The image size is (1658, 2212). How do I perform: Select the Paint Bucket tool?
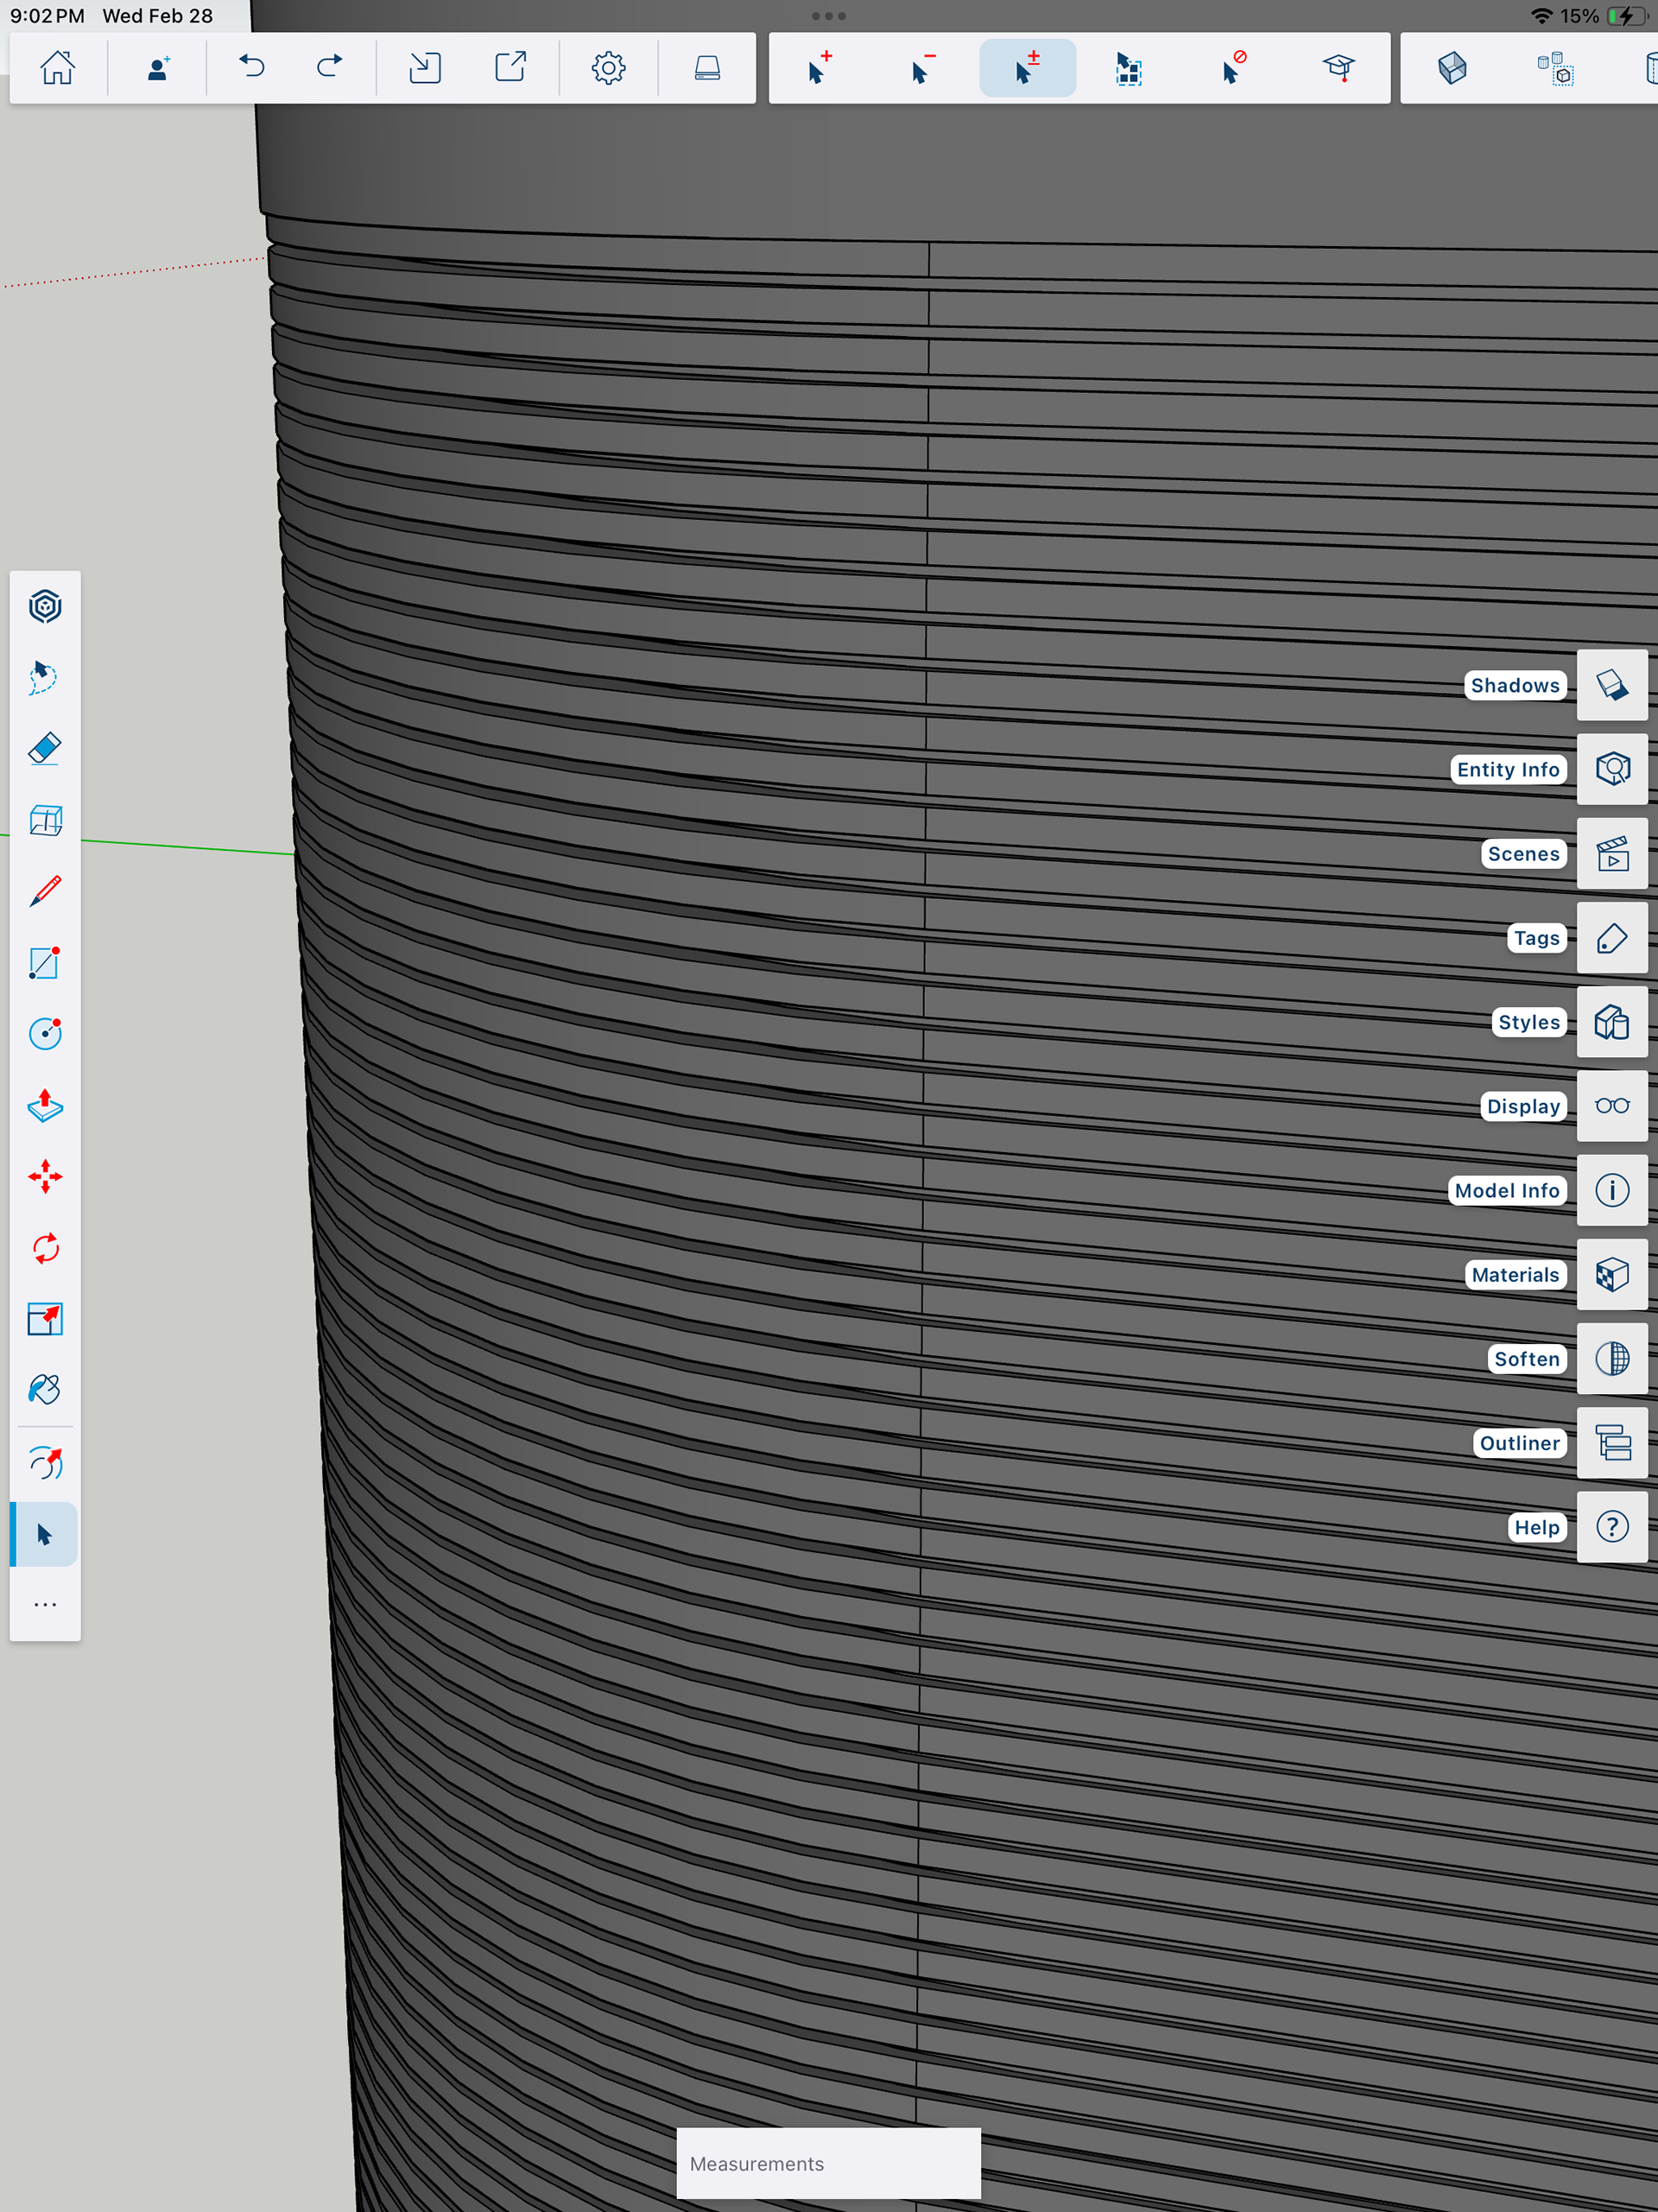coord(45,1390)
